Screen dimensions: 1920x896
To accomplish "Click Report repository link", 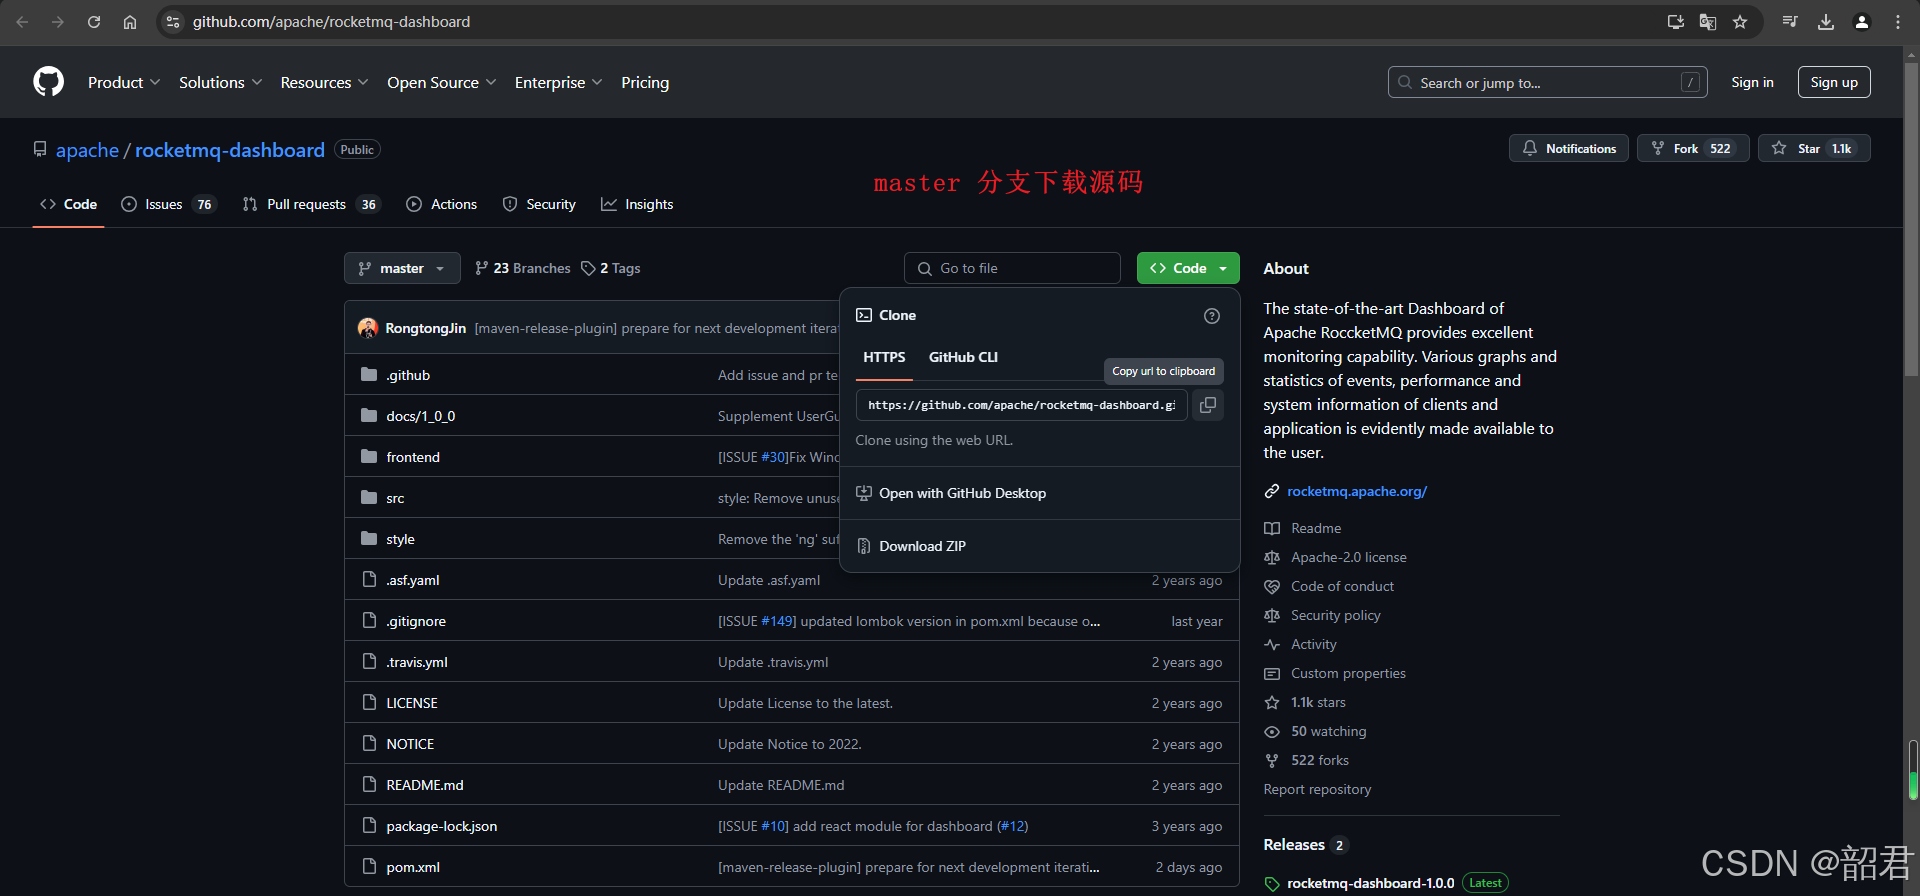I will tap(1317, 789).
